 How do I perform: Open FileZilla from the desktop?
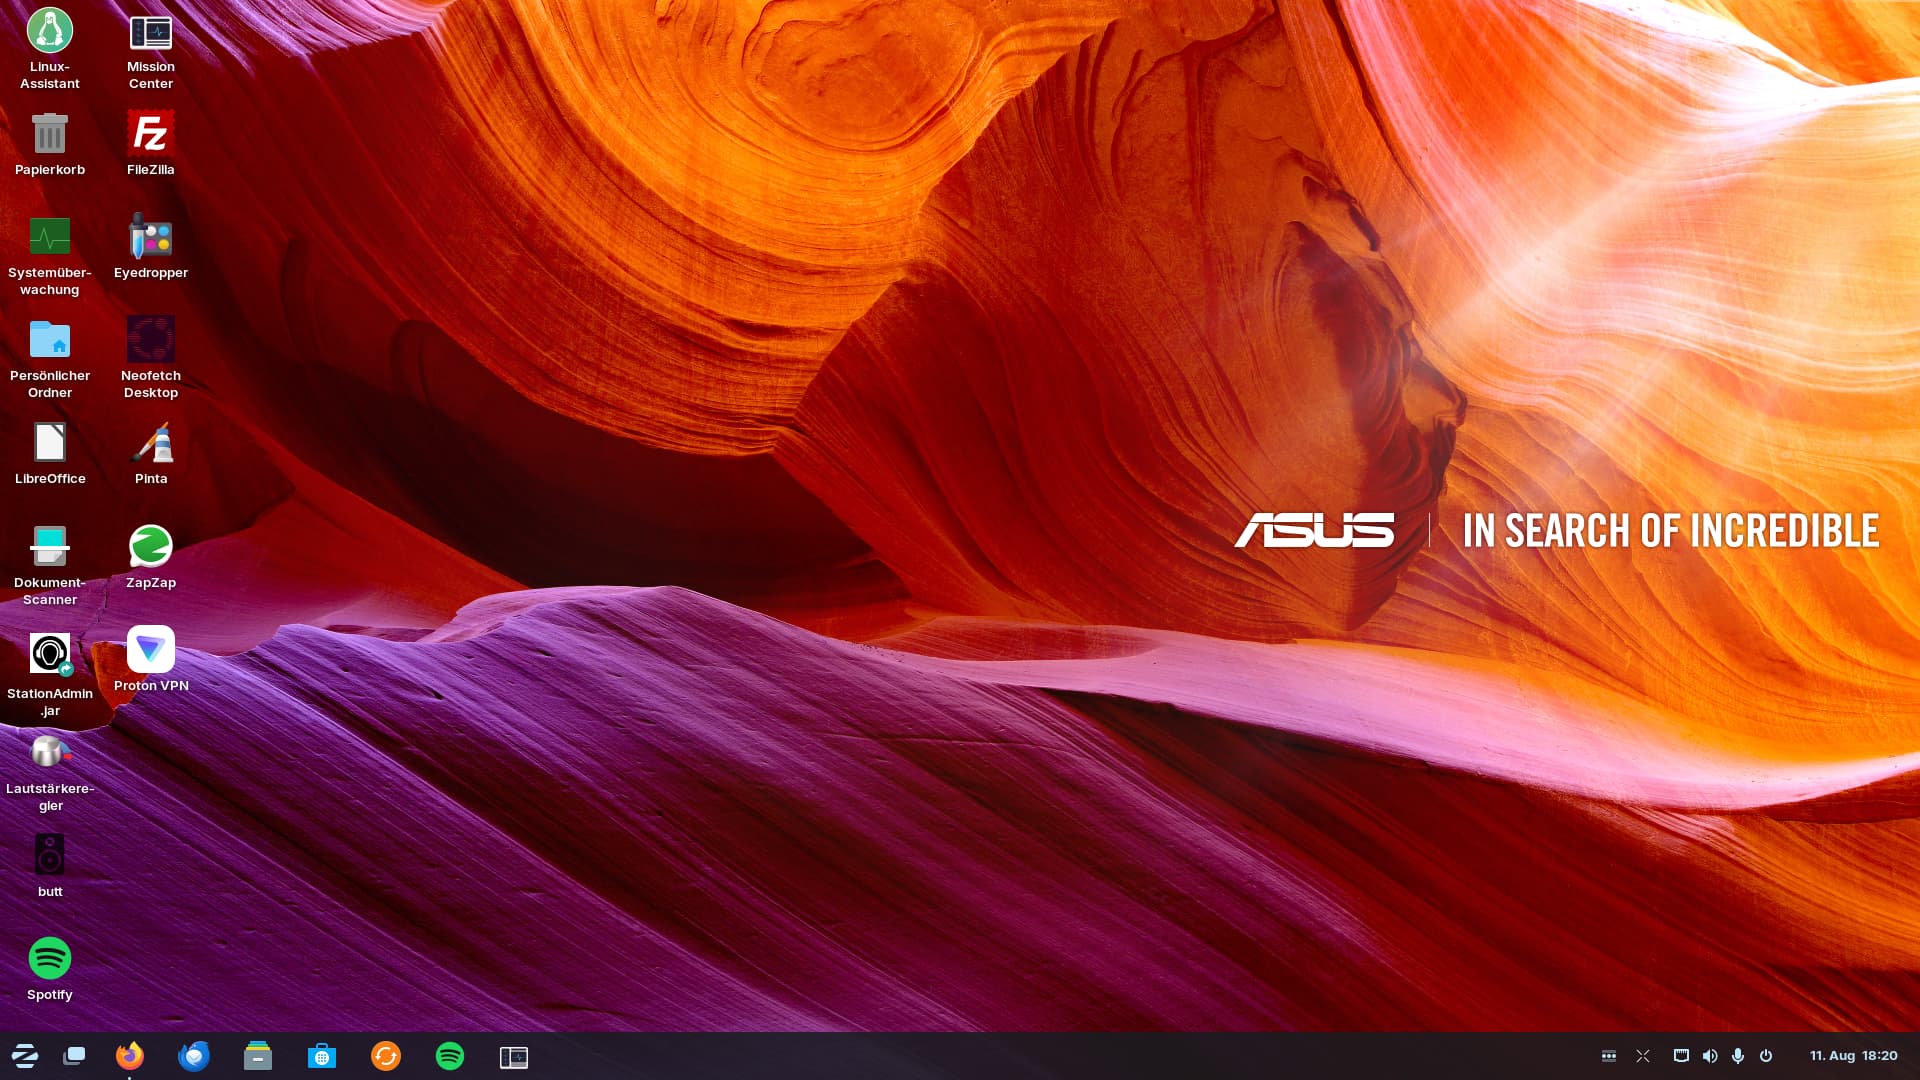tap(150, 133)
